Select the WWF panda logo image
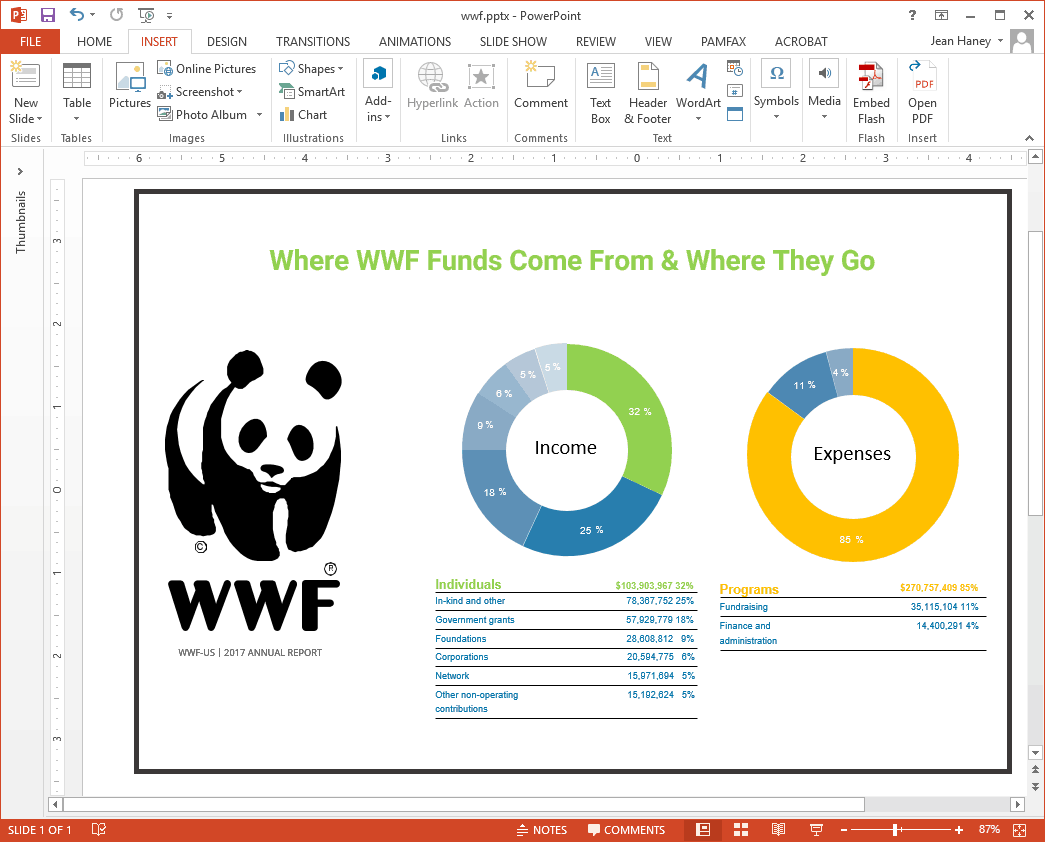The width and height of the screenshot is (1045, 842). pos(253,490)
